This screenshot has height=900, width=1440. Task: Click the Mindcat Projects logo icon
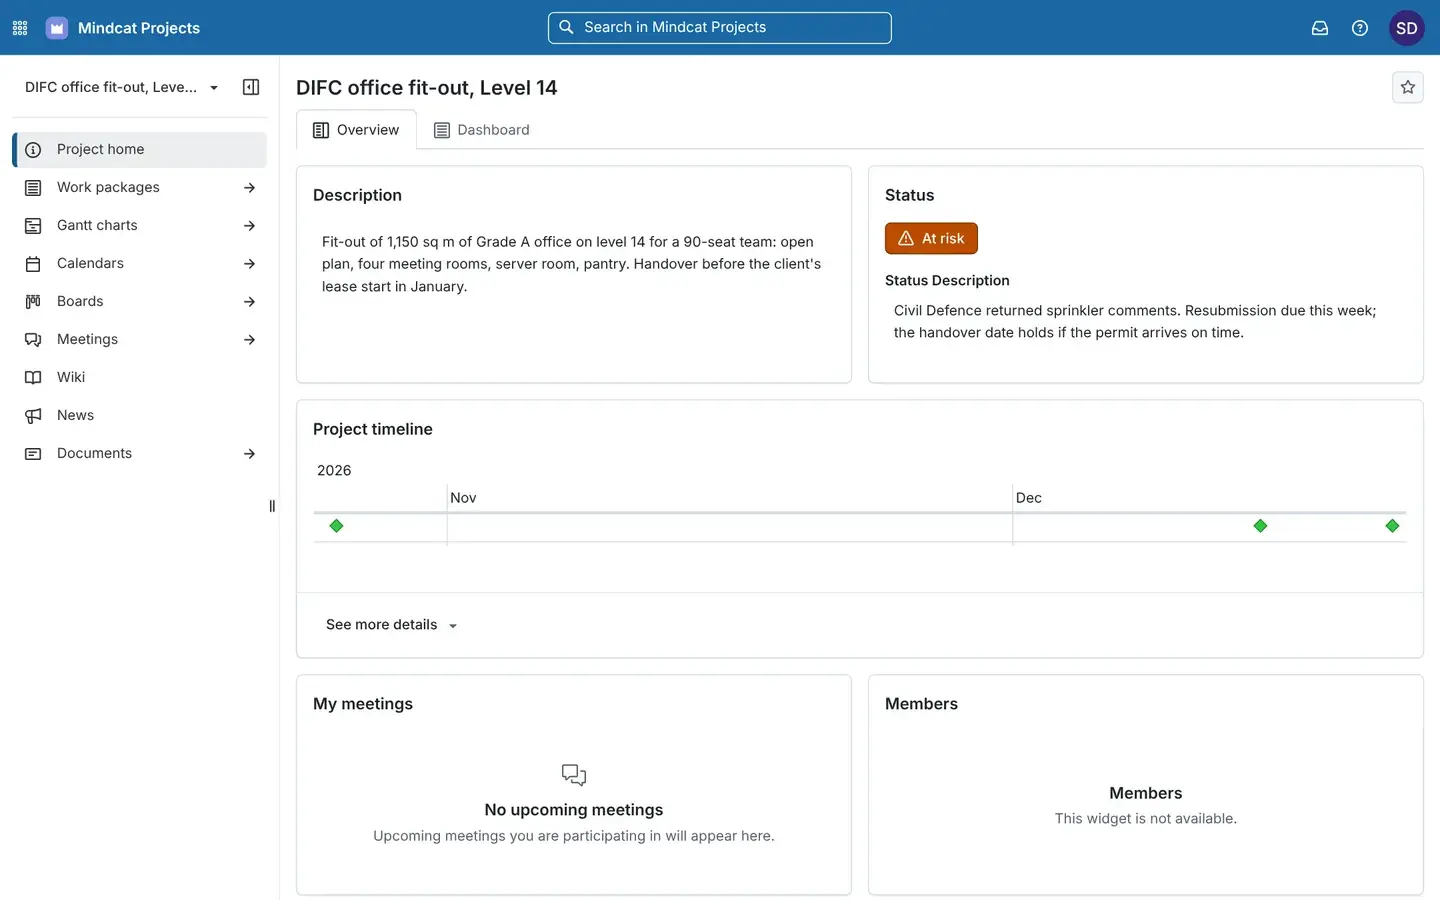click(57, 28)
